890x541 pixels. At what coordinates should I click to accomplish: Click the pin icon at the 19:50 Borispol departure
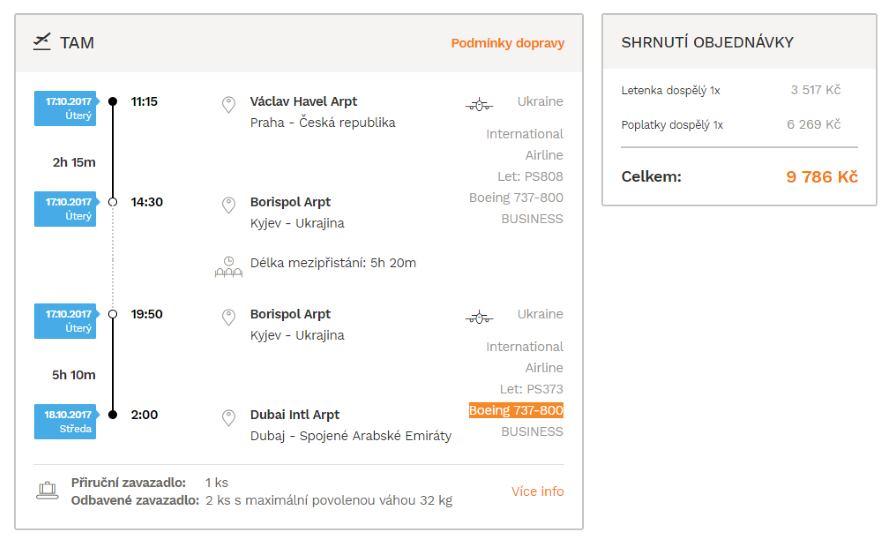point(227,315)
